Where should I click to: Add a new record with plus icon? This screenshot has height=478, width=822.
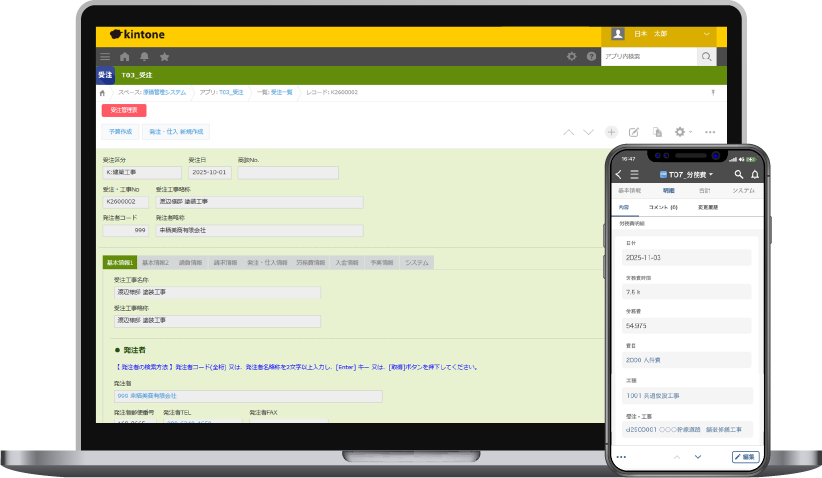(x=612, y=132)
